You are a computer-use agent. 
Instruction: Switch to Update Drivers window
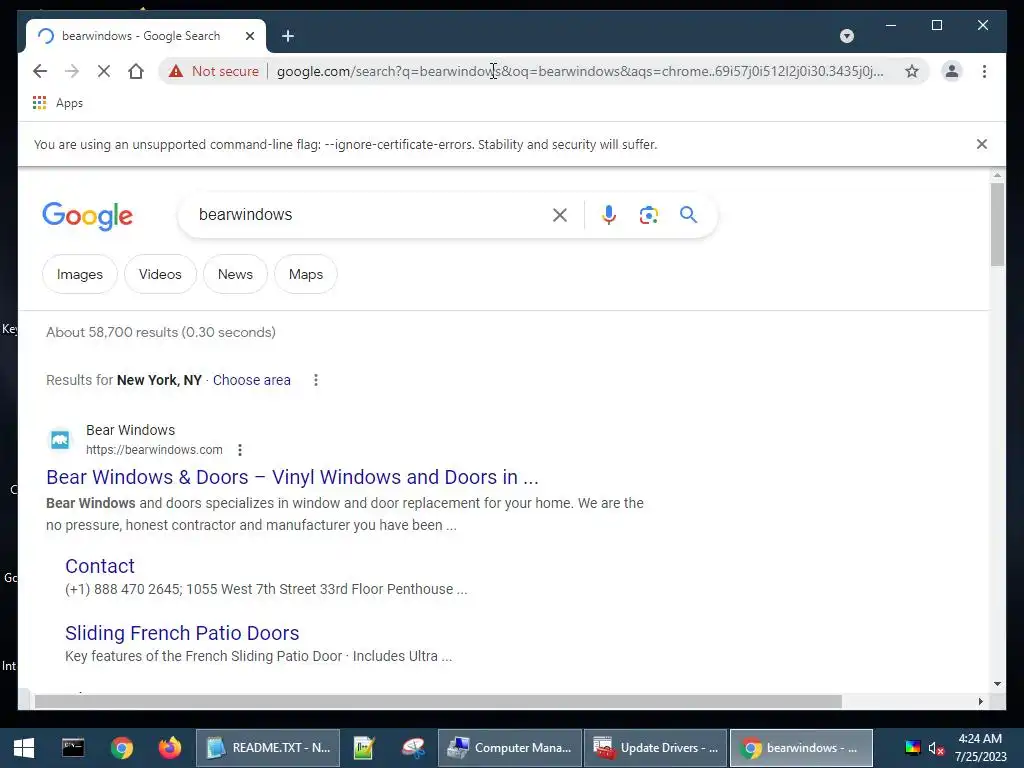pyautogui.click(x=655, y=748)
